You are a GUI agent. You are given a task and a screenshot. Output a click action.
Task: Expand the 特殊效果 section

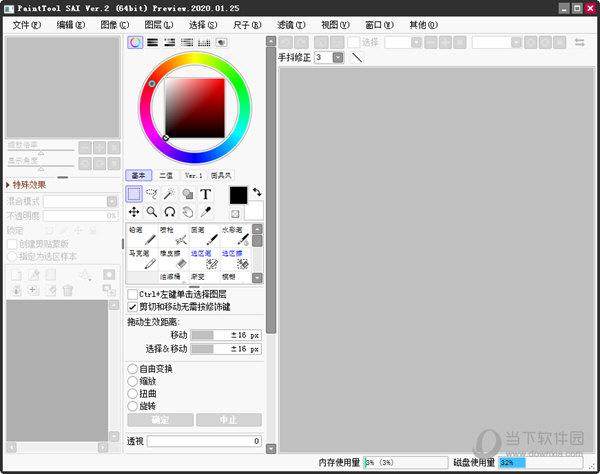(x=26, y=185)
